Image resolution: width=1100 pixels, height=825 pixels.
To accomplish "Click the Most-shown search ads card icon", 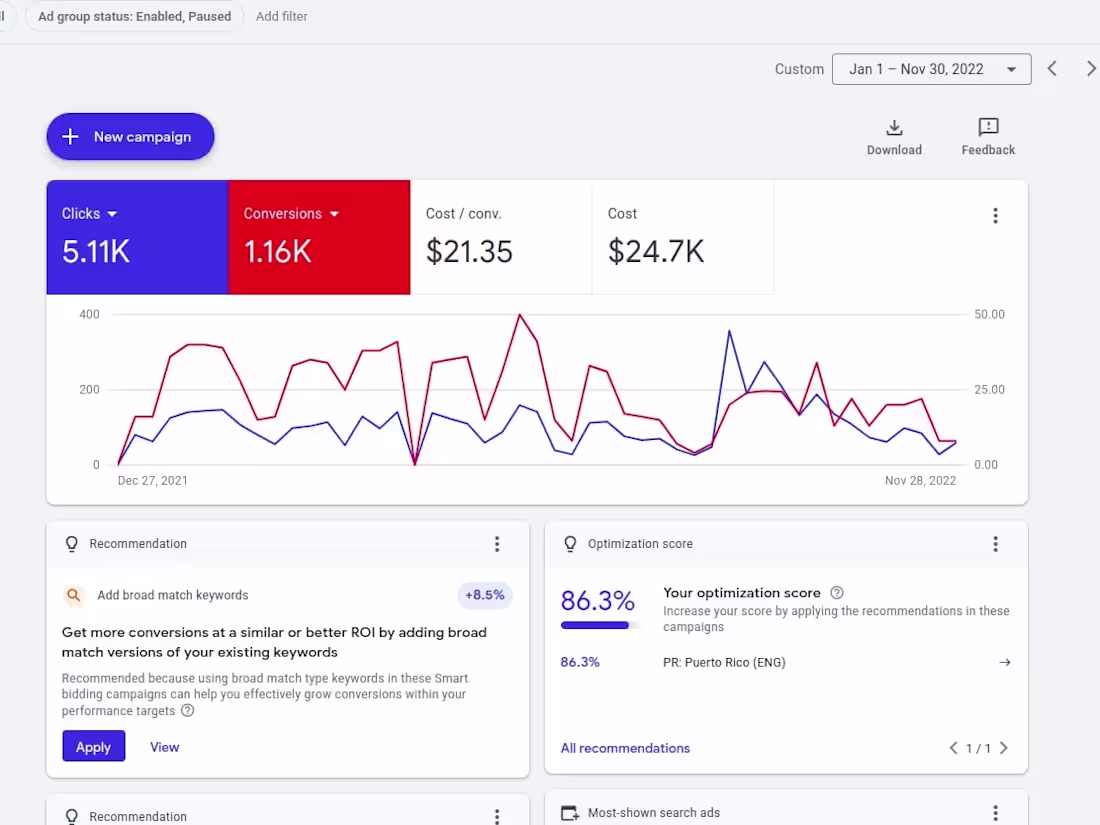I will (569, 813).
